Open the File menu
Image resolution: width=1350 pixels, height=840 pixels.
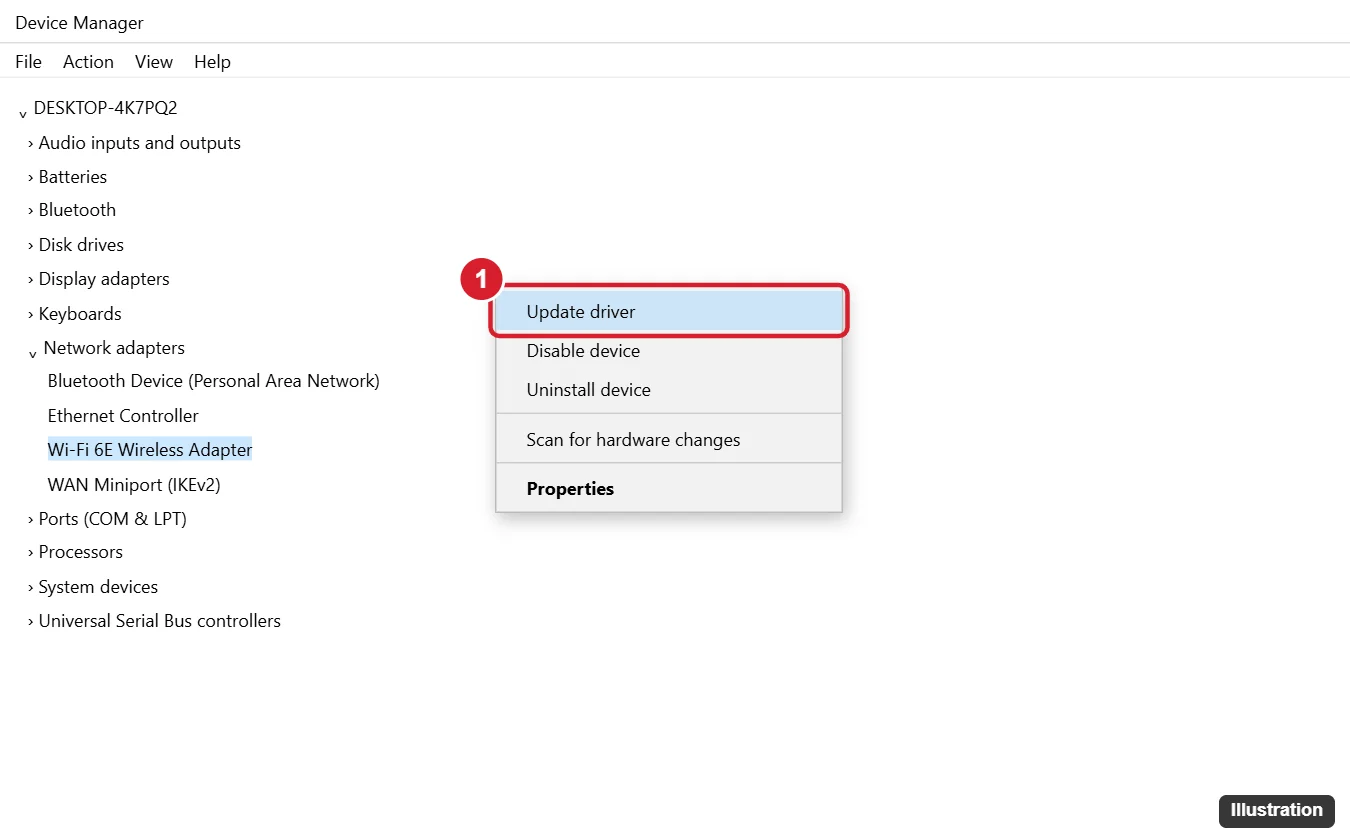[x=28, y=62]
